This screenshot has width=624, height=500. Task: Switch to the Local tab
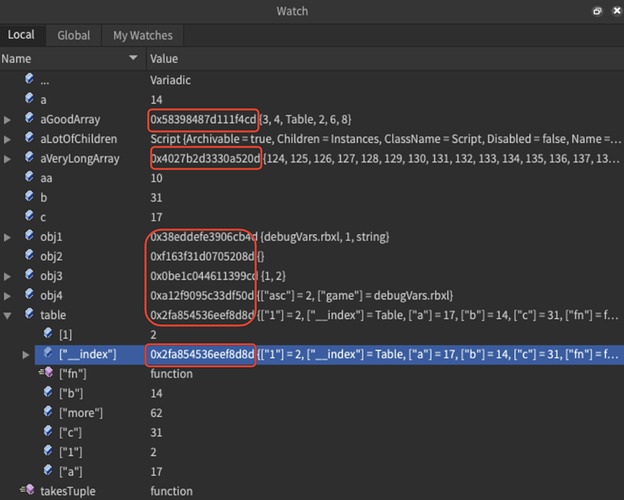click(21, 35)
